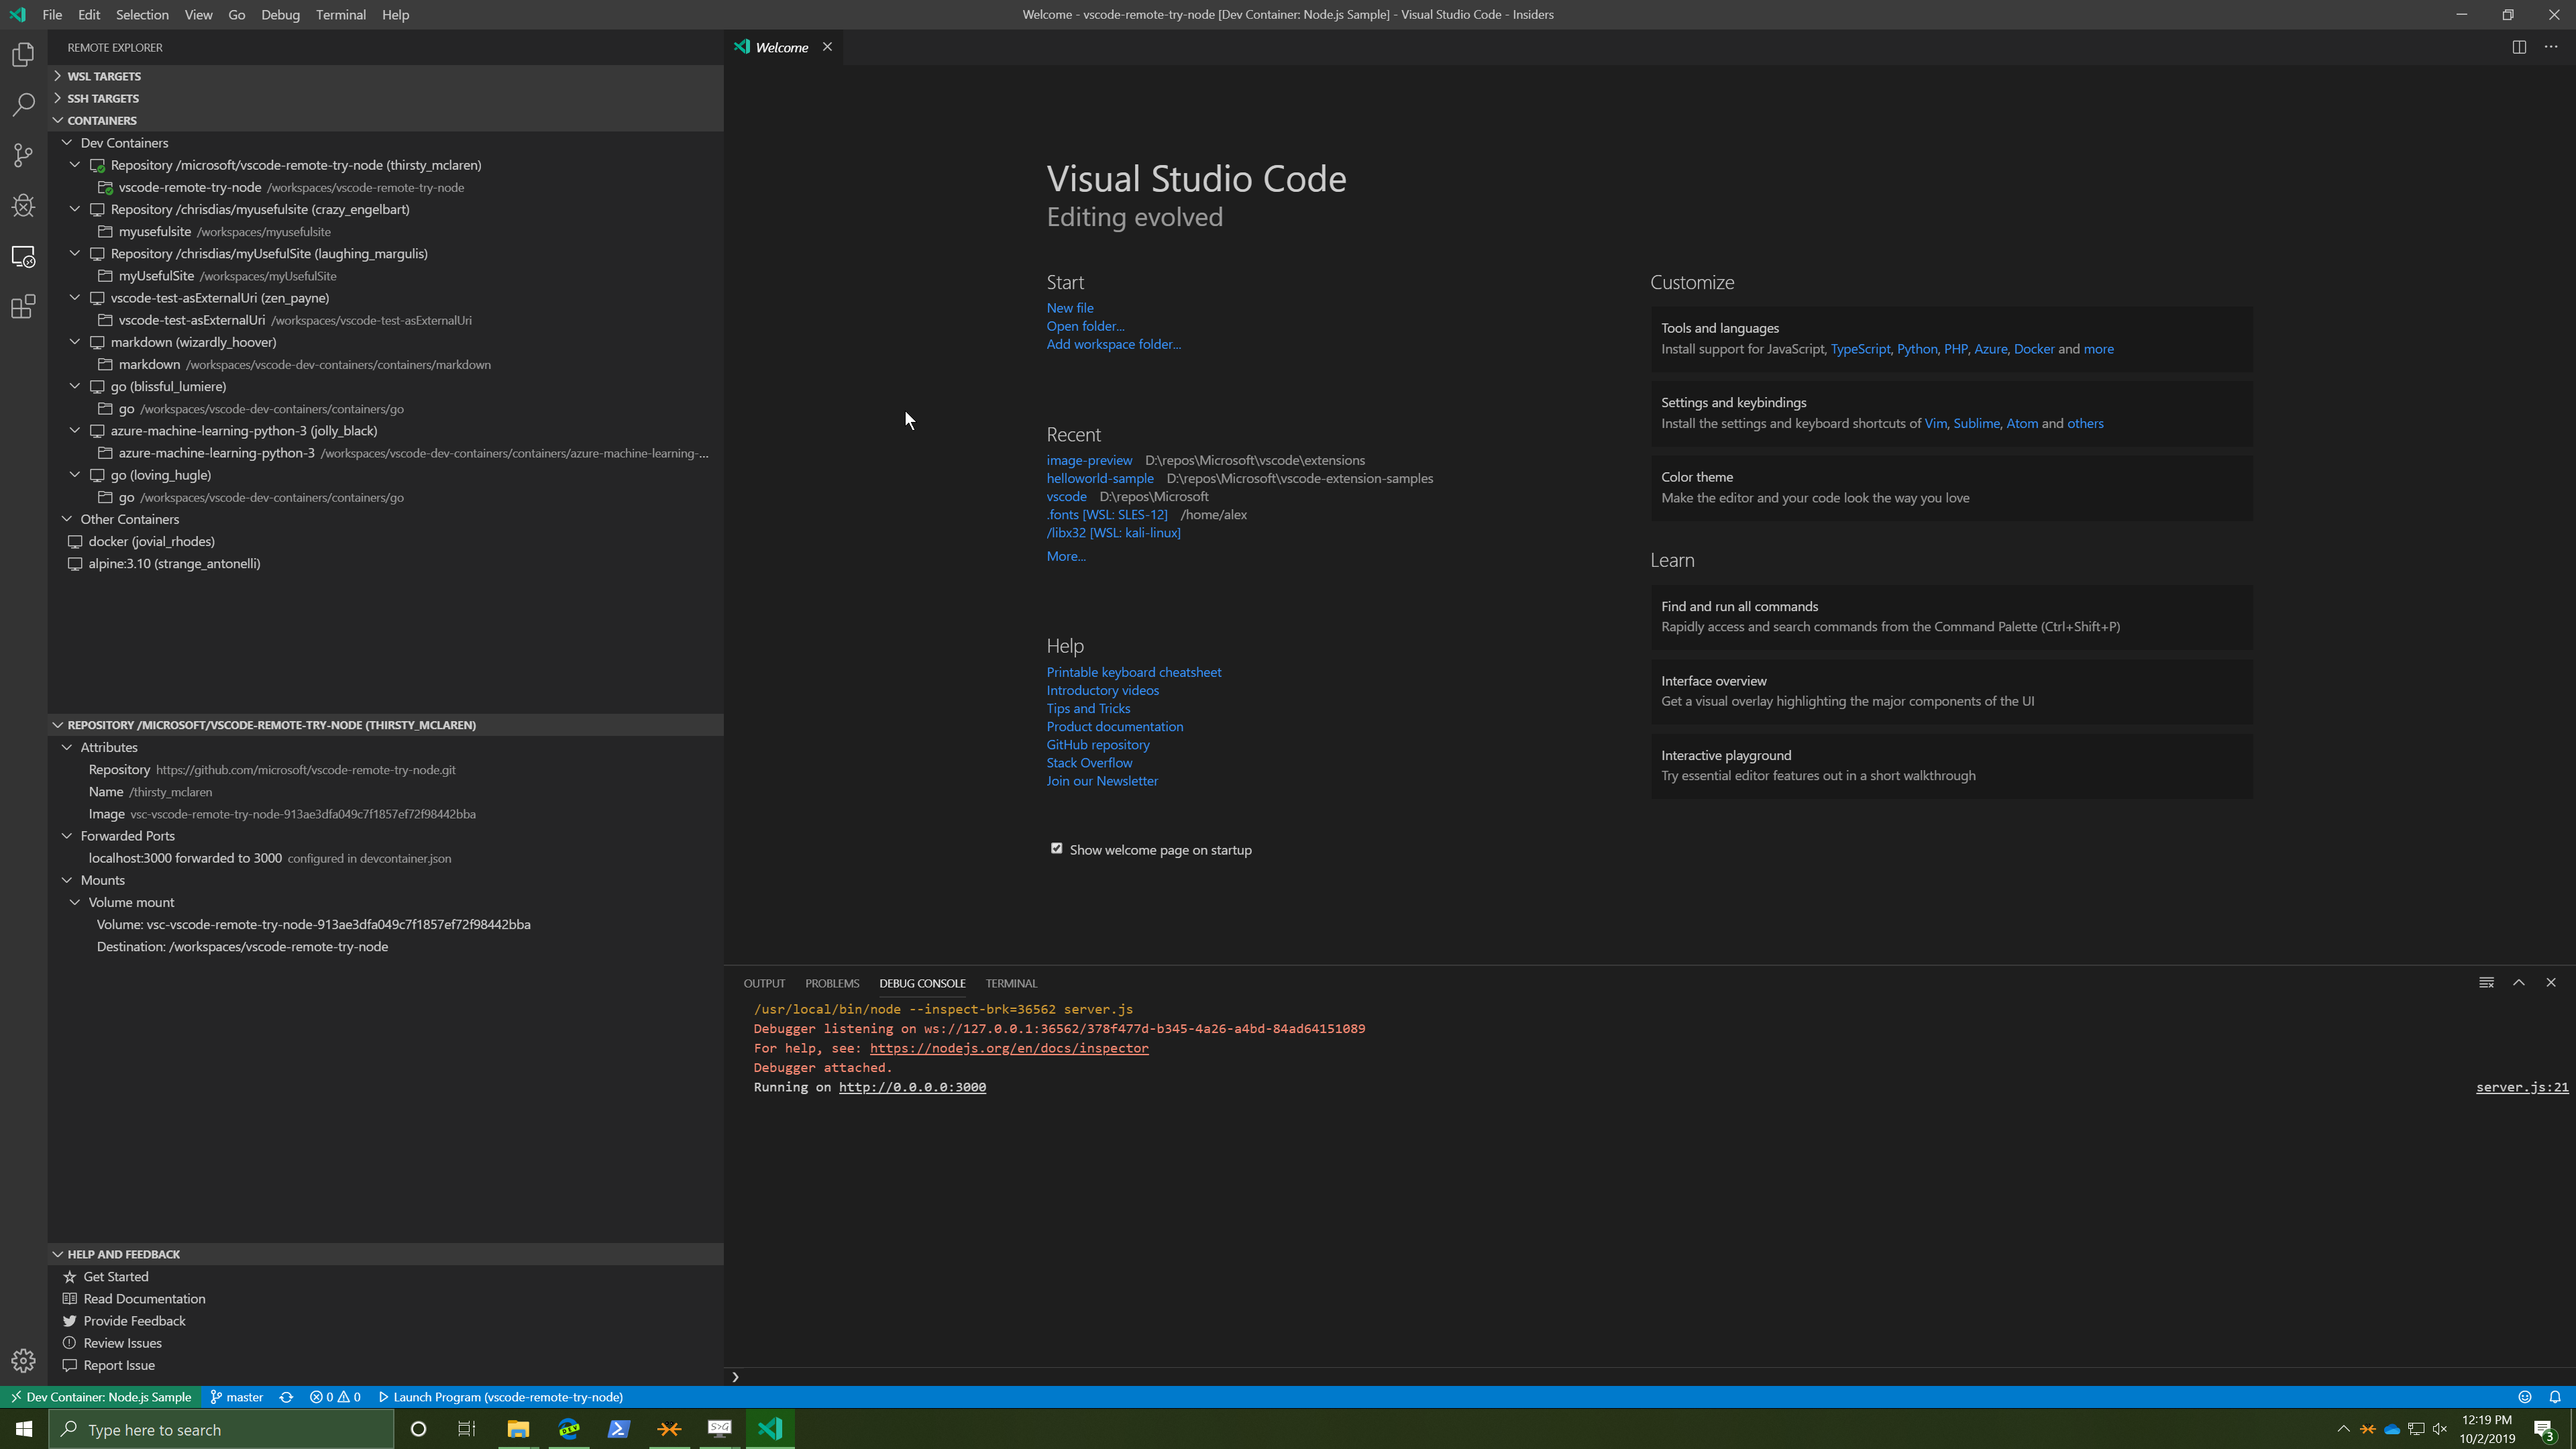Open the Source Control view icon
The image size is (2576, 1449).
point(23,155)
